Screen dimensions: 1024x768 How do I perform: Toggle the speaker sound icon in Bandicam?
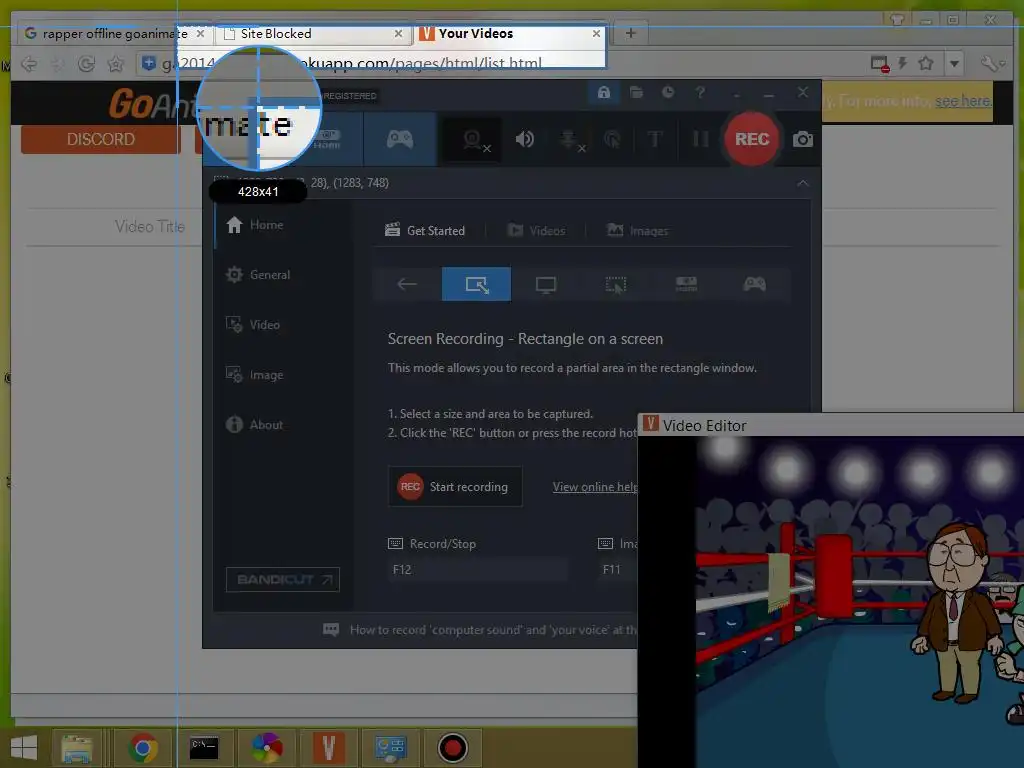pyautogui.click(x=524, y=139)
